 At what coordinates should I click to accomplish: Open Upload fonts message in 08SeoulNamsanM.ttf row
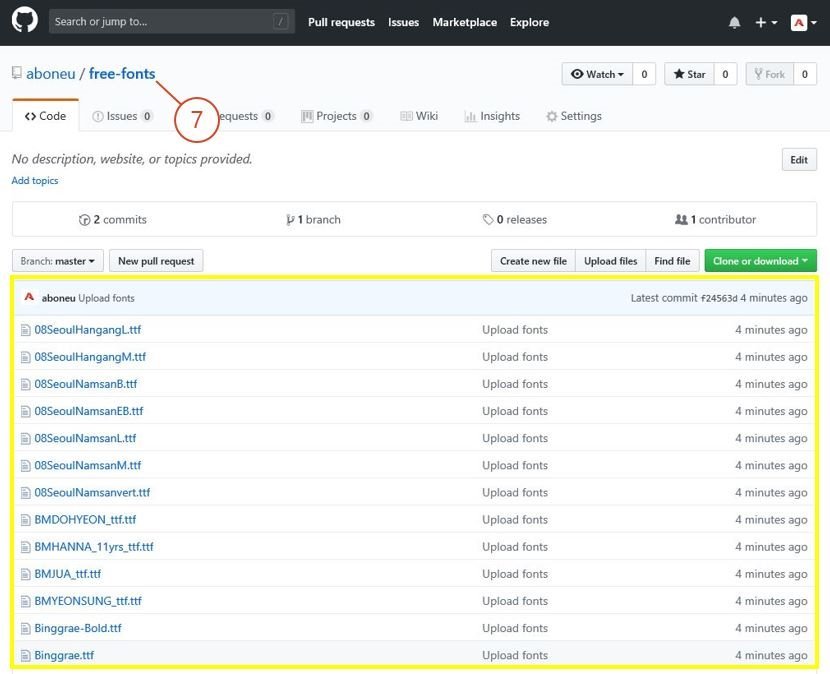click(x=515, y=466)
